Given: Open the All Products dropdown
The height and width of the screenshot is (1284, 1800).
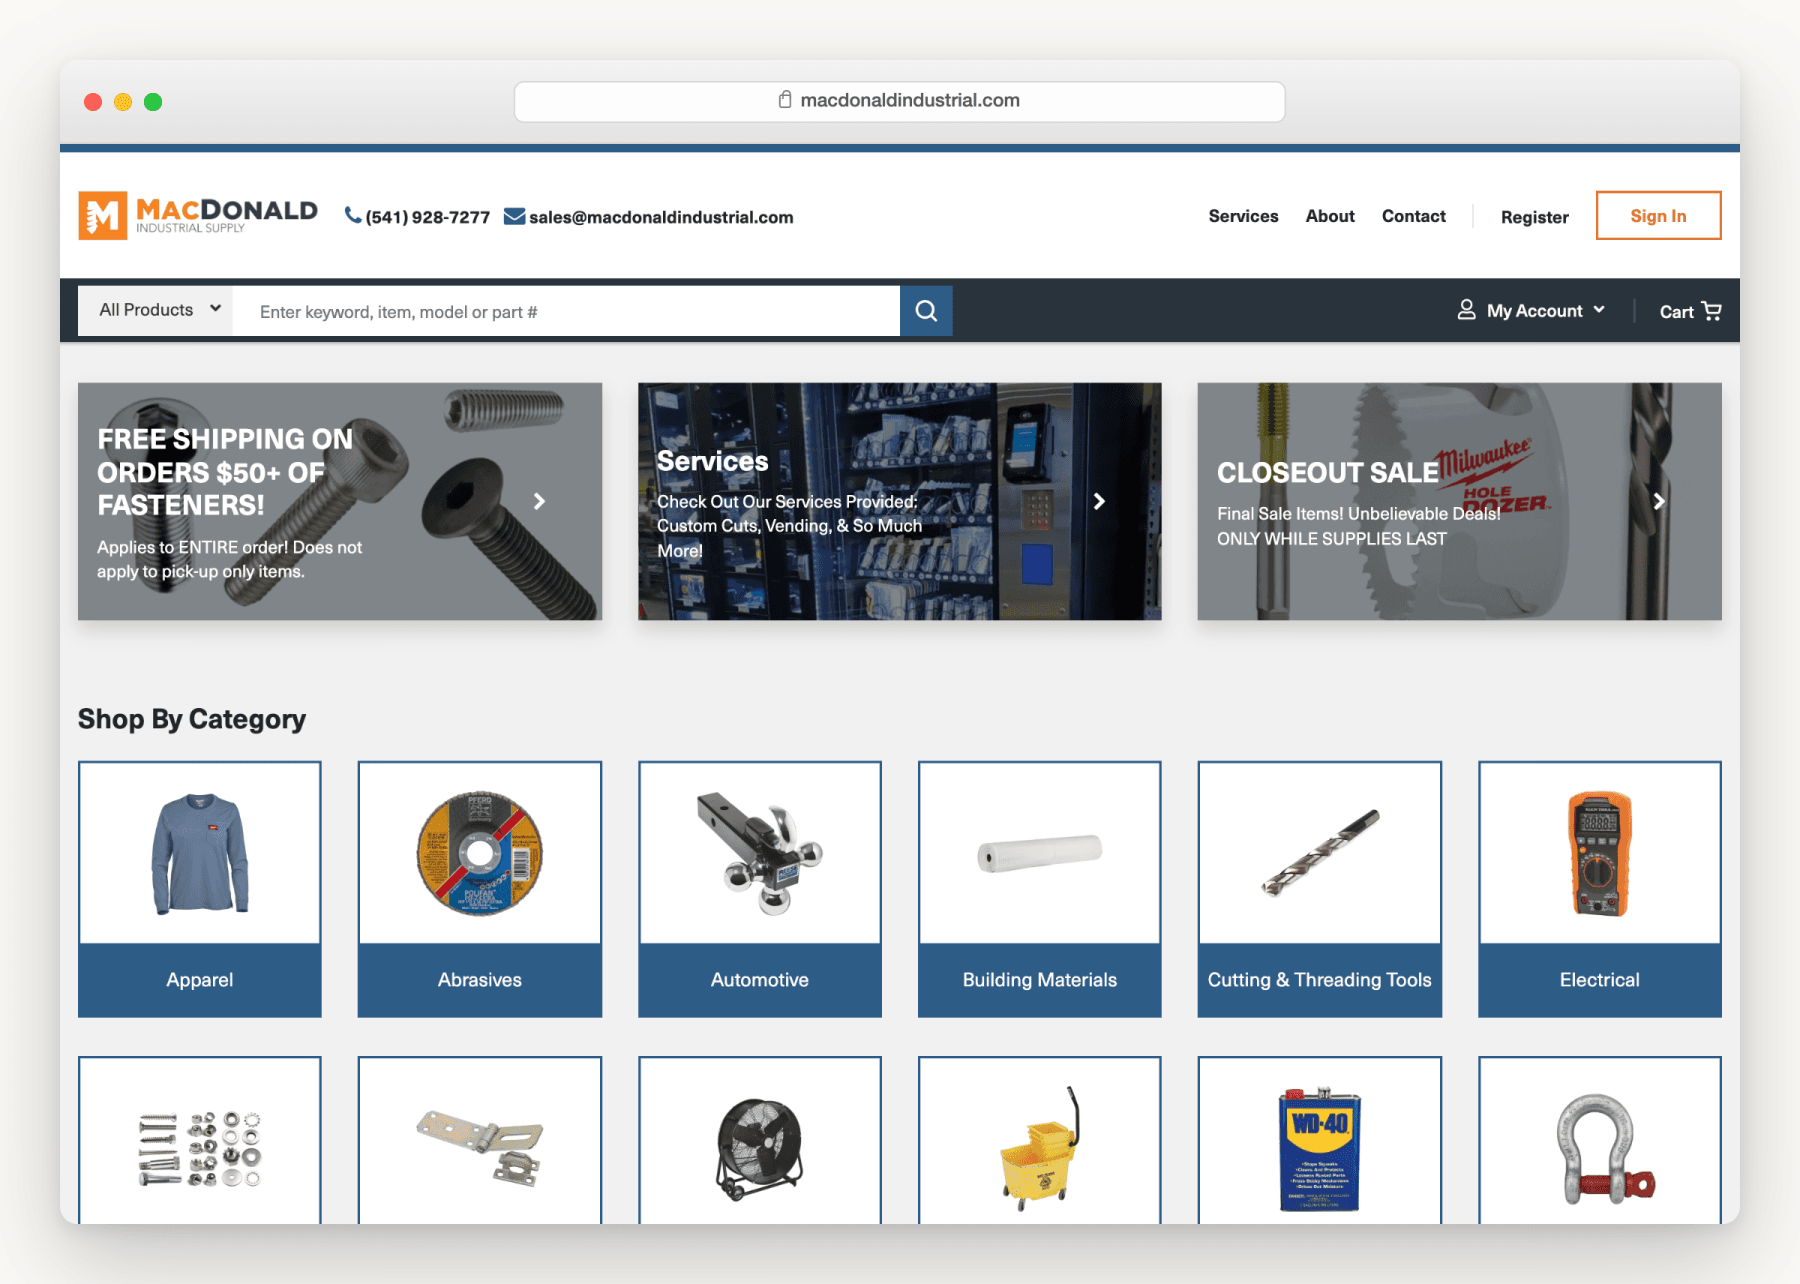Looking at the screenshot, I should pos(156,310).
